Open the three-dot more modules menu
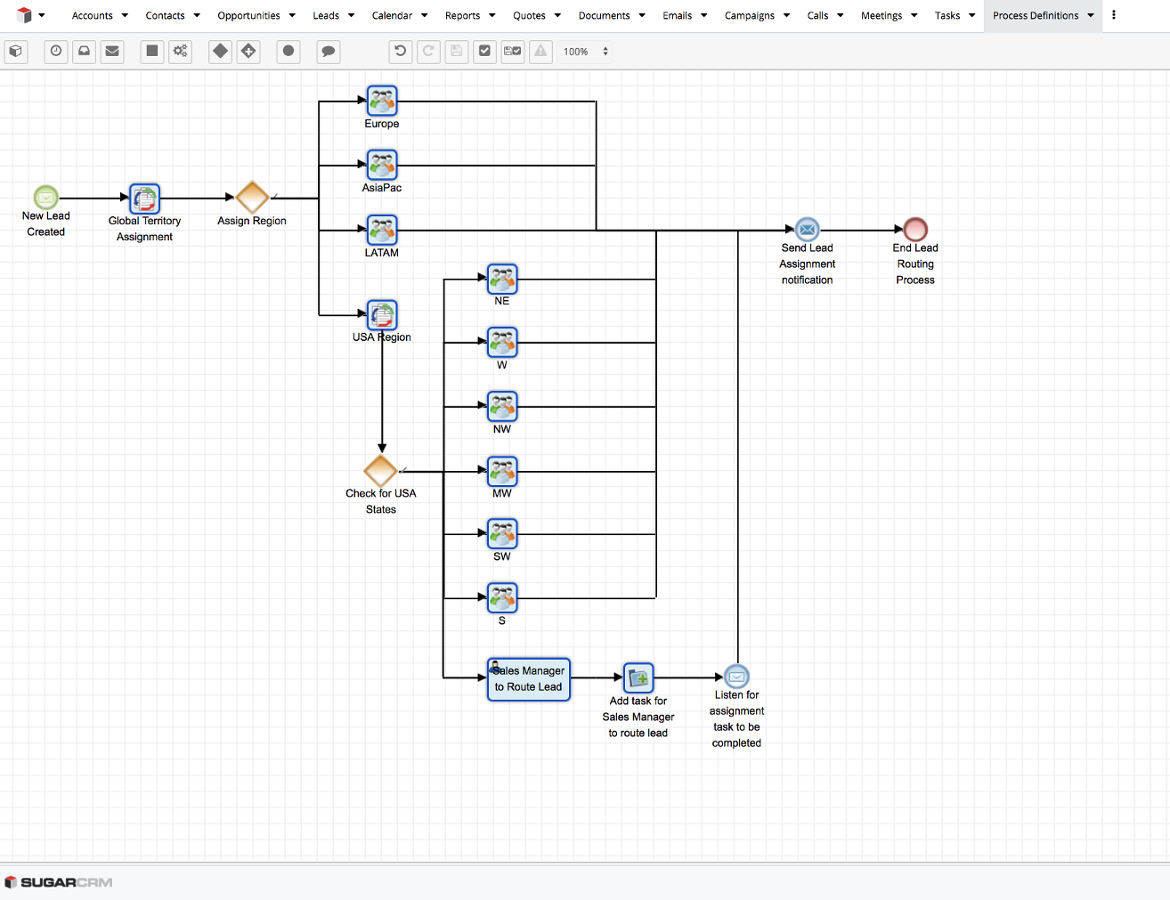Screen dimensions: 1170x900 1114,15
